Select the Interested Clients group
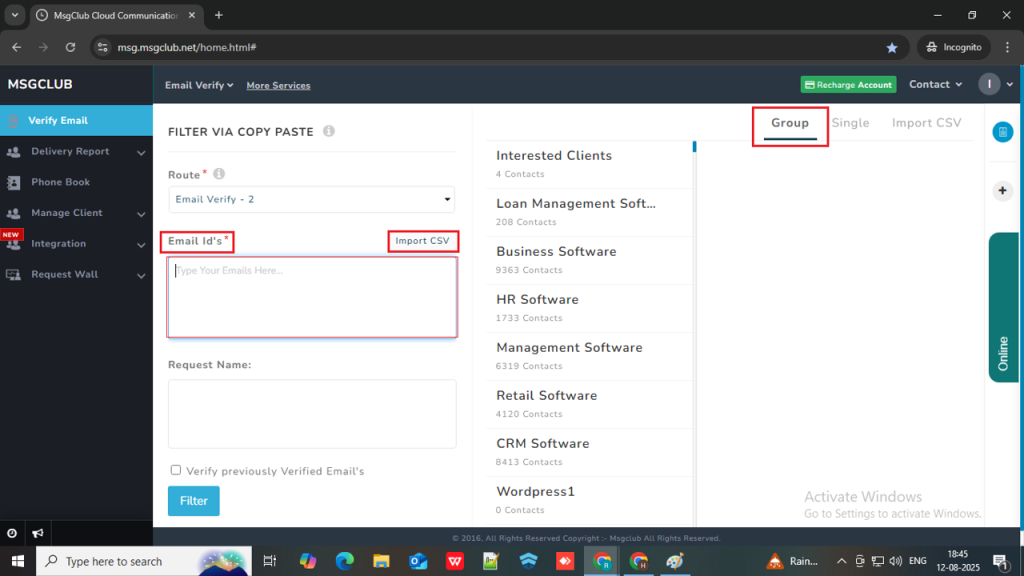 590,165
